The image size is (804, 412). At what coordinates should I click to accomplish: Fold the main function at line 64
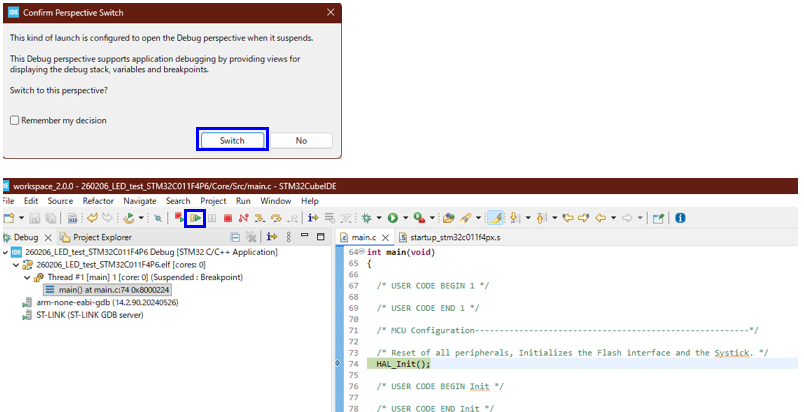point(363,251)
